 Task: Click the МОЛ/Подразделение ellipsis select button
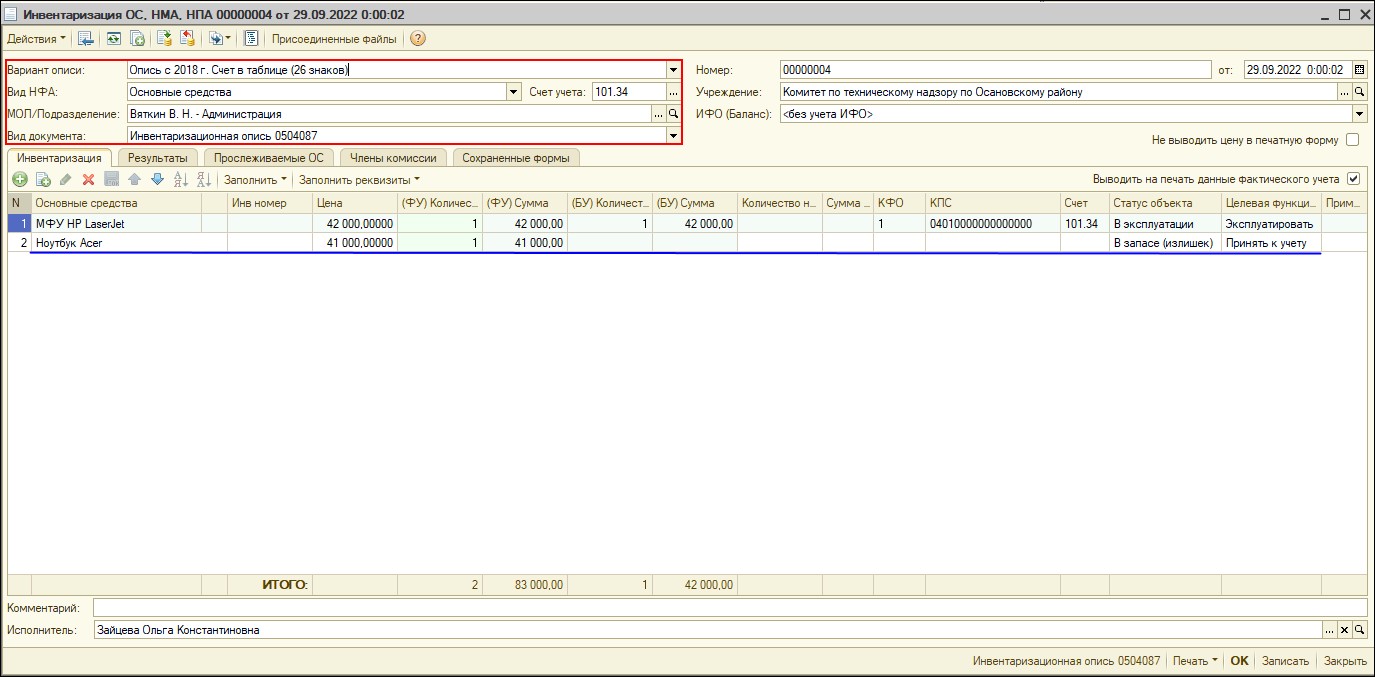[x=659, y=114]
